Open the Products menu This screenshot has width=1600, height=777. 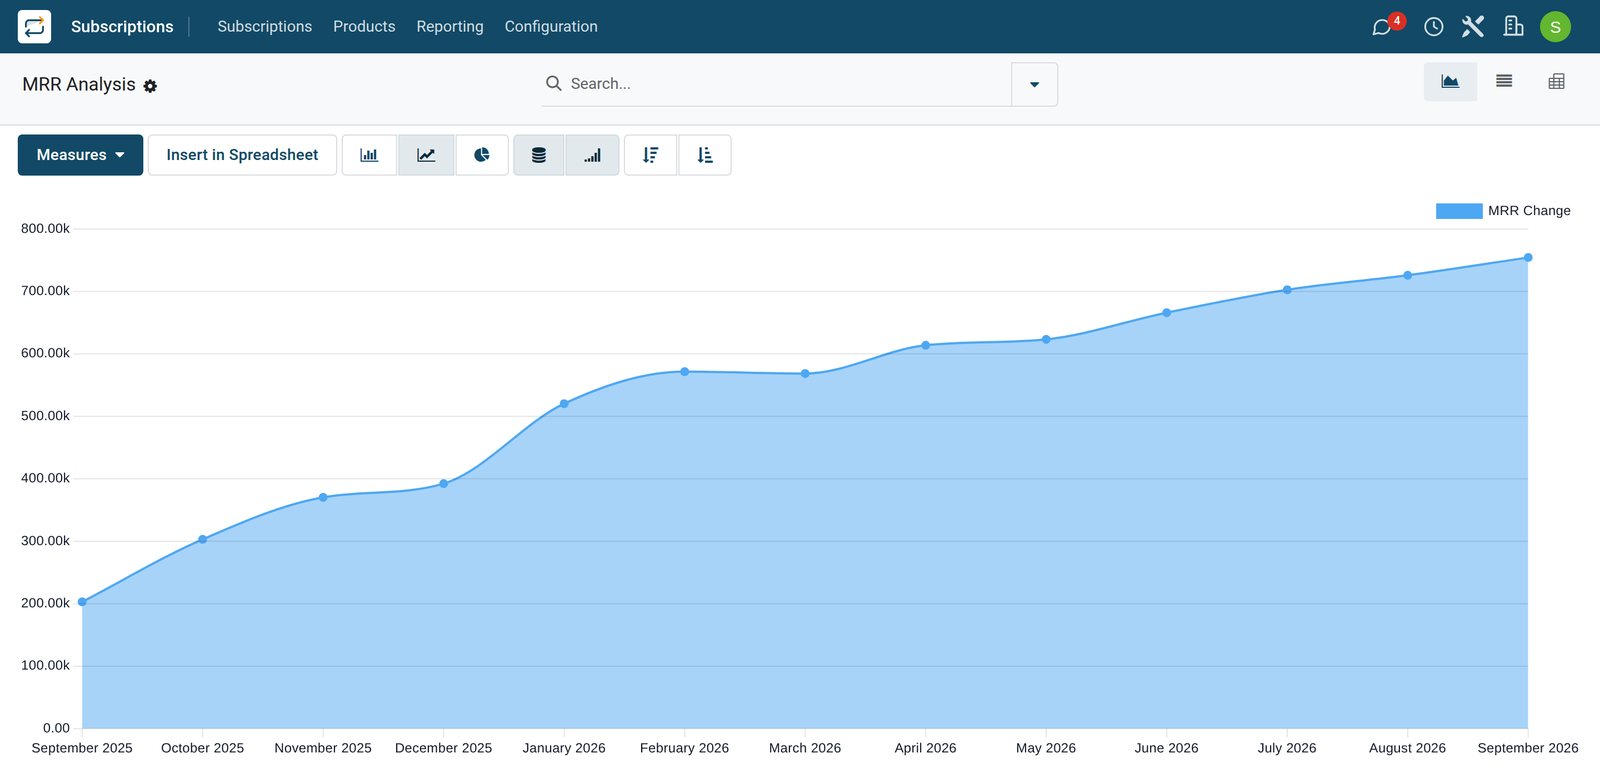(364, 27)
